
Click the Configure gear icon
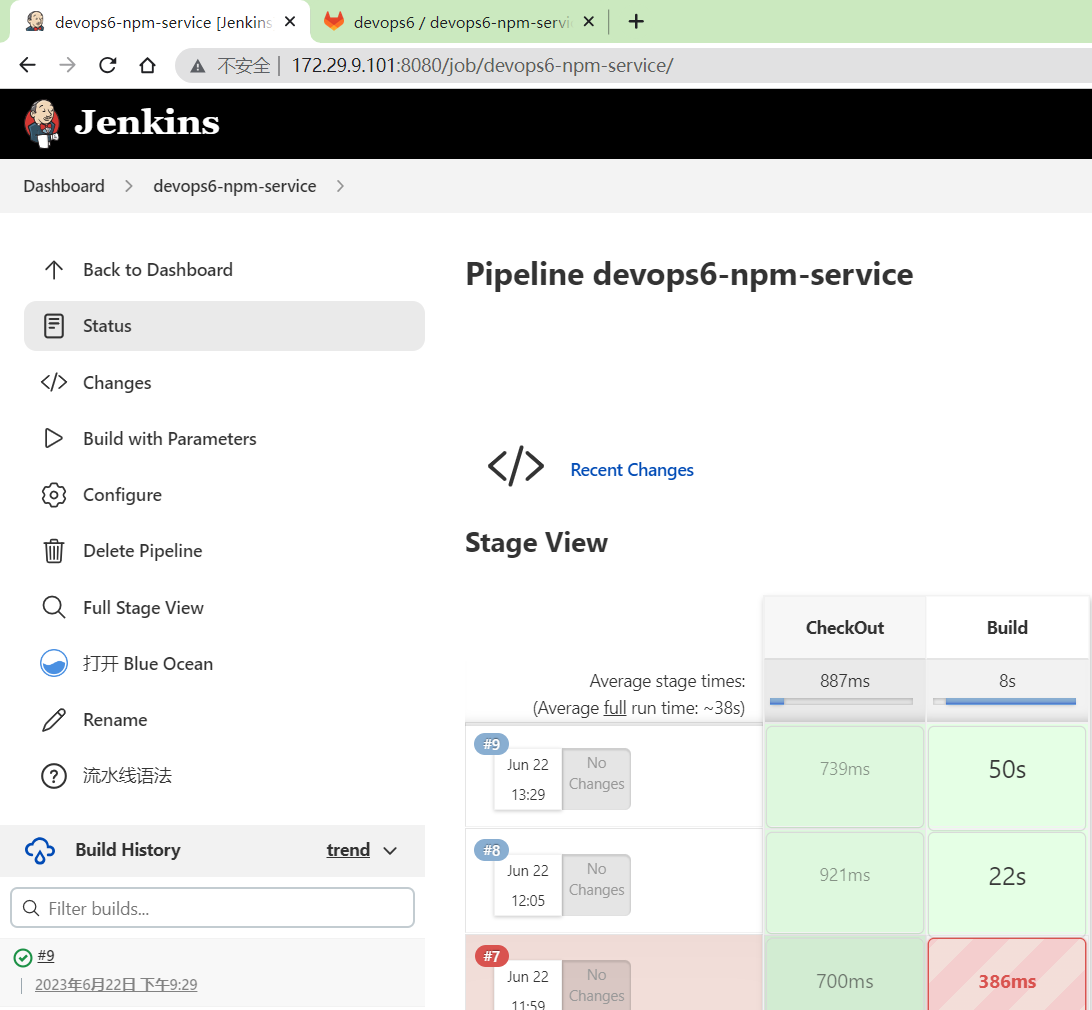point(54,495)
